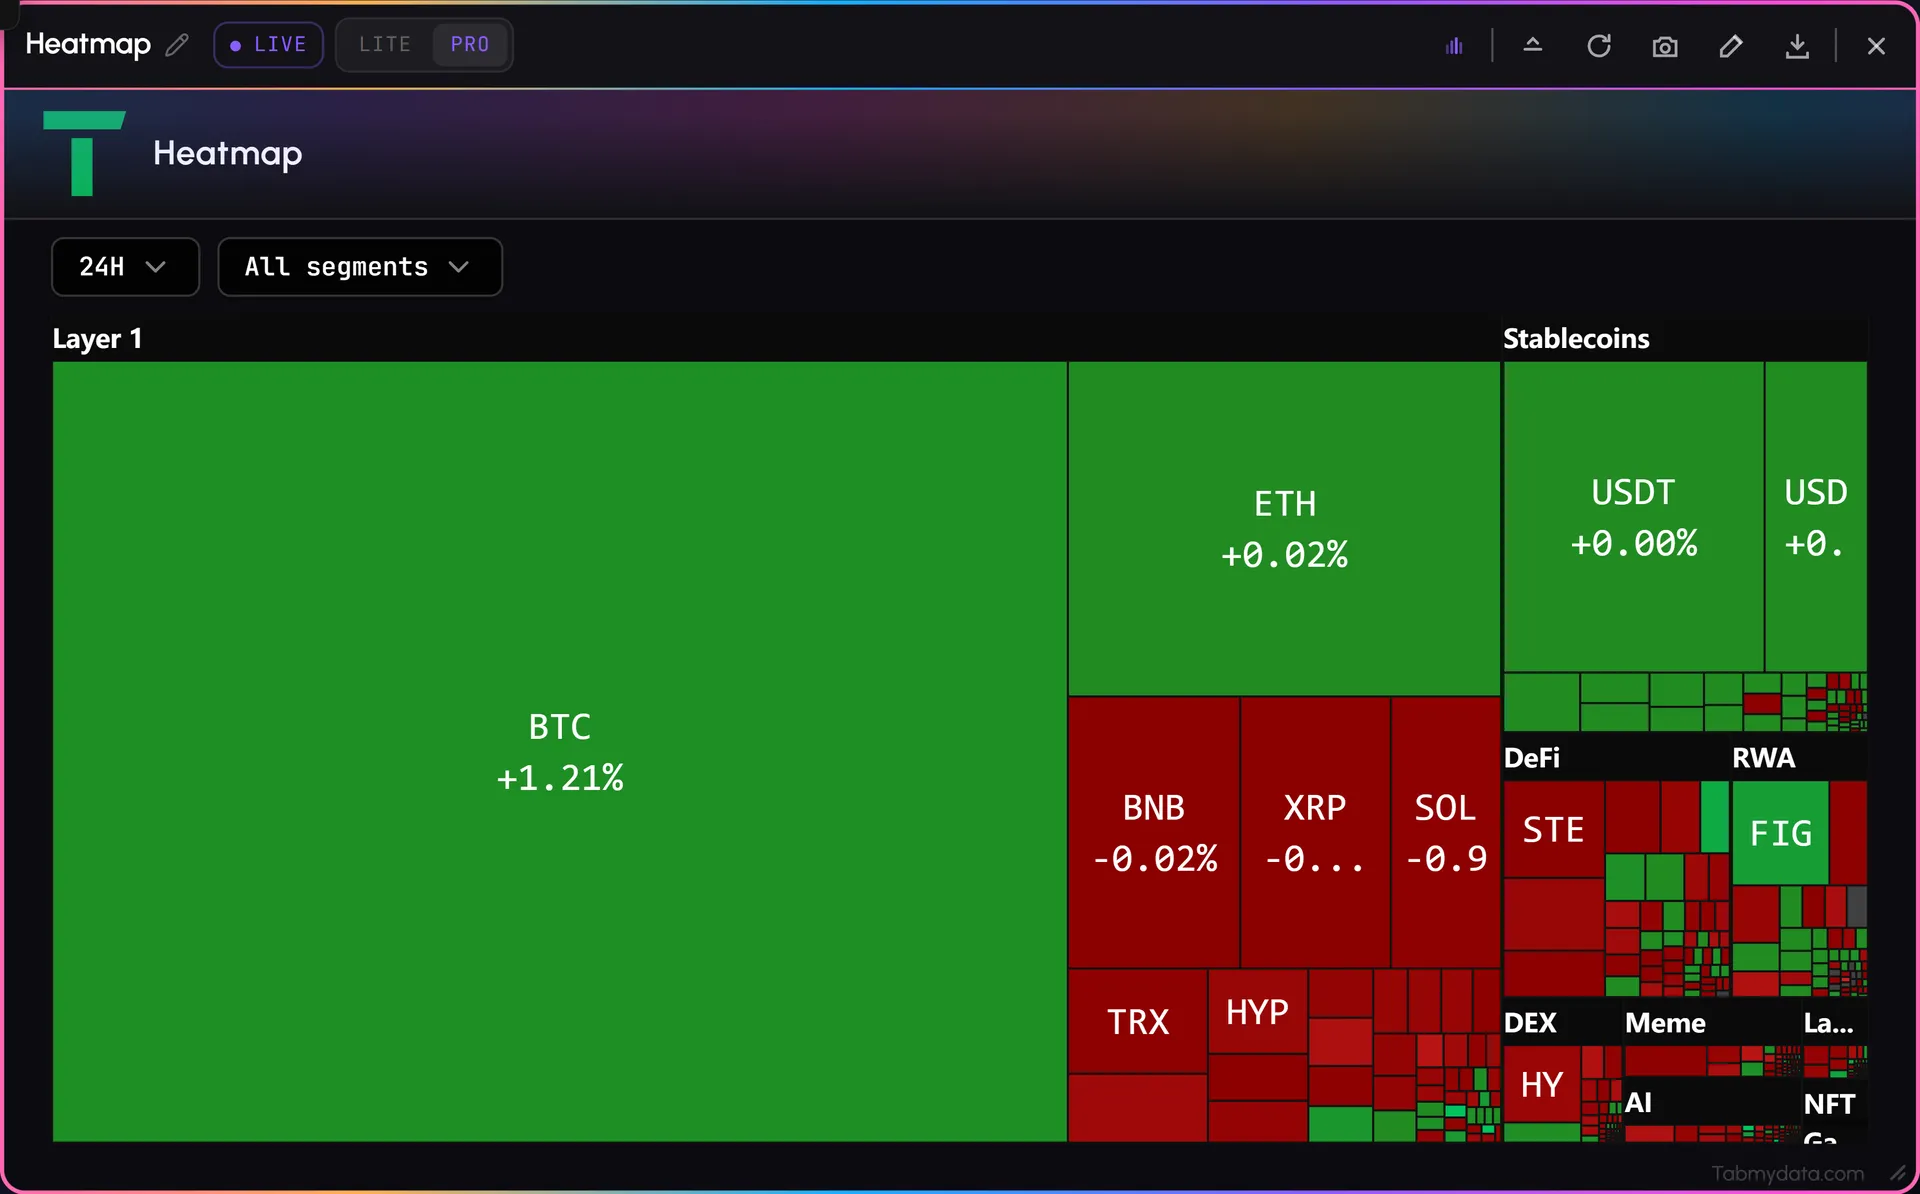Image resolution: width=1920 pixels, height=1194 pixels.
Task: Click the XRP tile
Action: pos(1315,832)
